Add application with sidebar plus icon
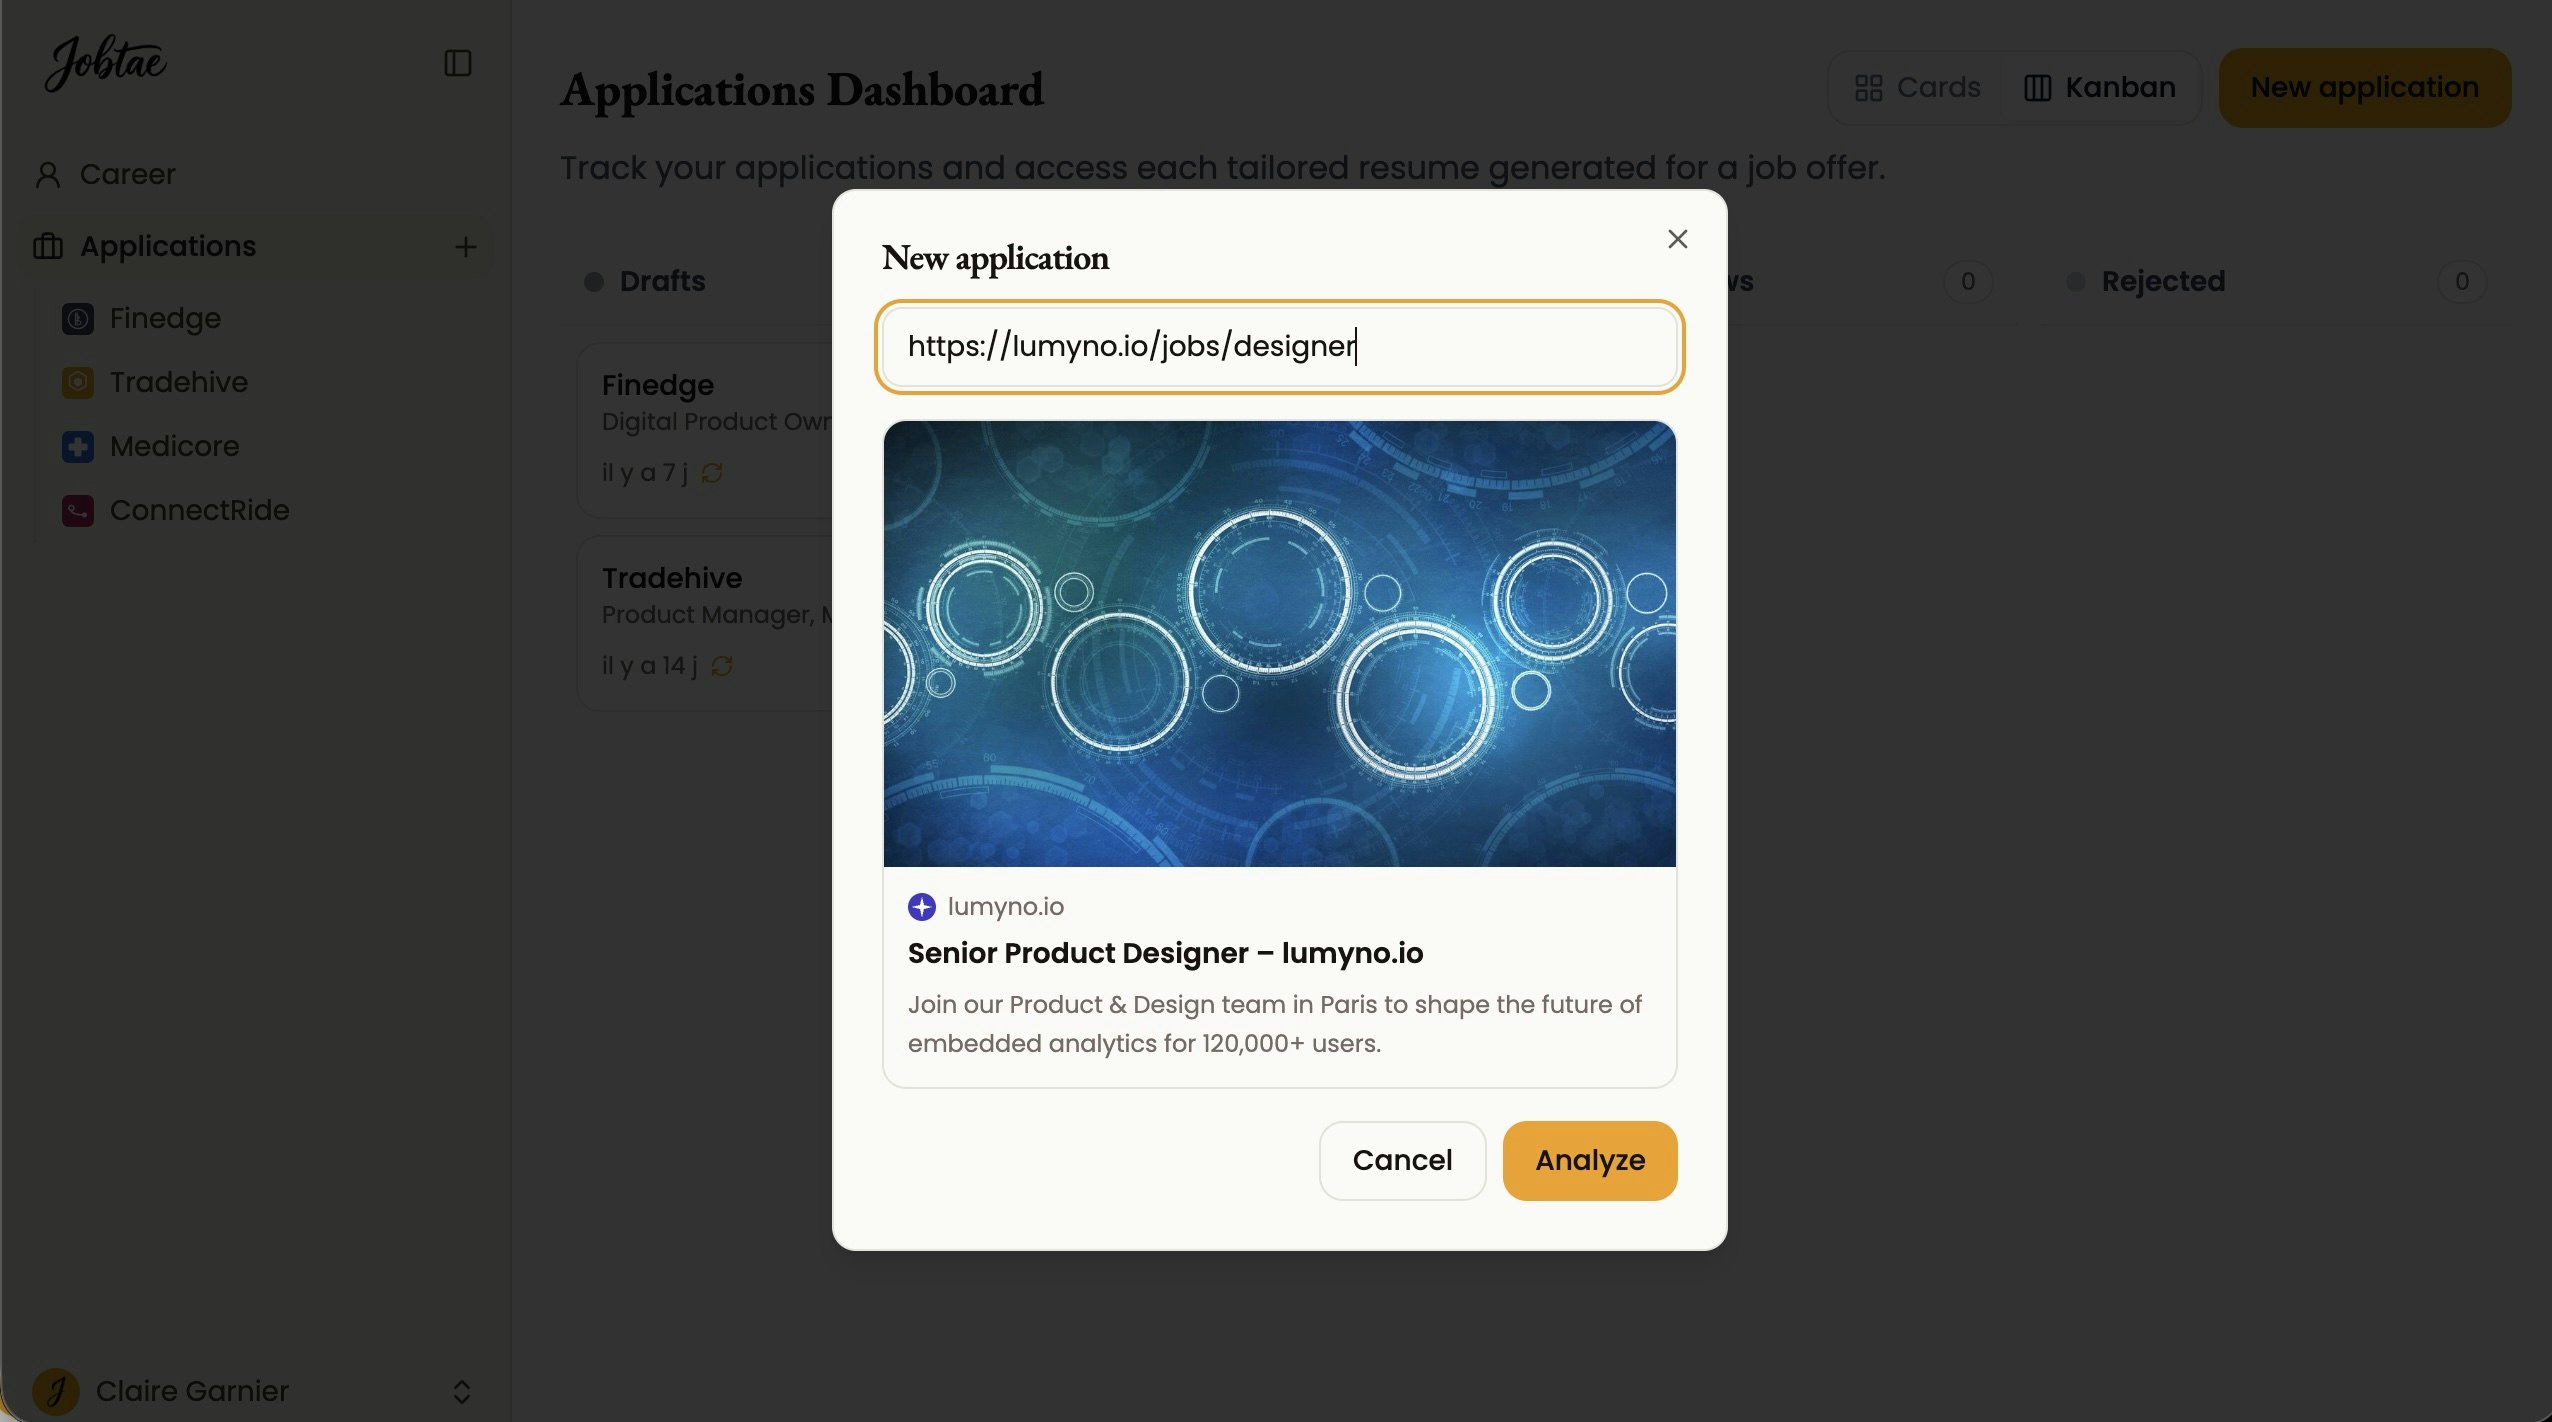Image resolution: width=2552 pixels, height=1422 pixels. click(x=465, y=247)
